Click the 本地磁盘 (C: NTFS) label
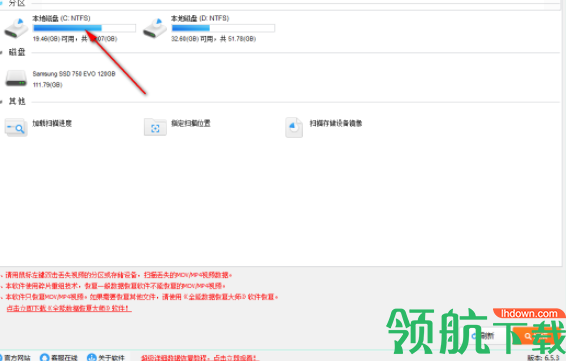Image resolution: width=566 pixels, height=361 pixels. coord(61,18)
